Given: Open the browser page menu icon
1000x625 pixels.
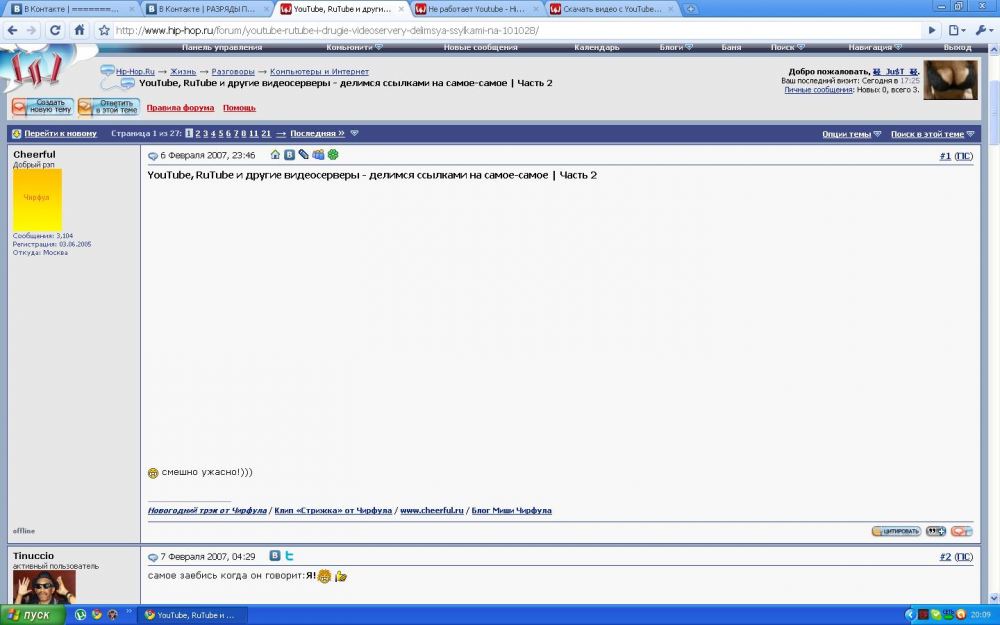Looking at the screenshot, I should tap(957, 30).
